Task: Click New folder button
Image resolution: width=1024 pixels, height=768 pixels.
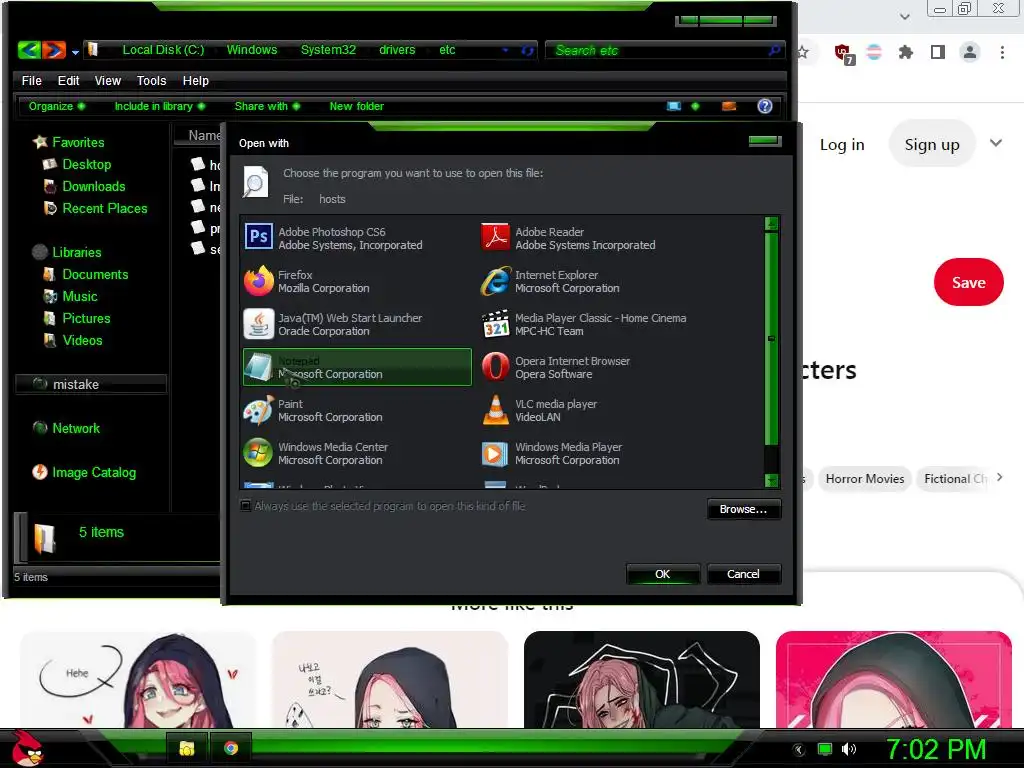Action: click(357, 106)
